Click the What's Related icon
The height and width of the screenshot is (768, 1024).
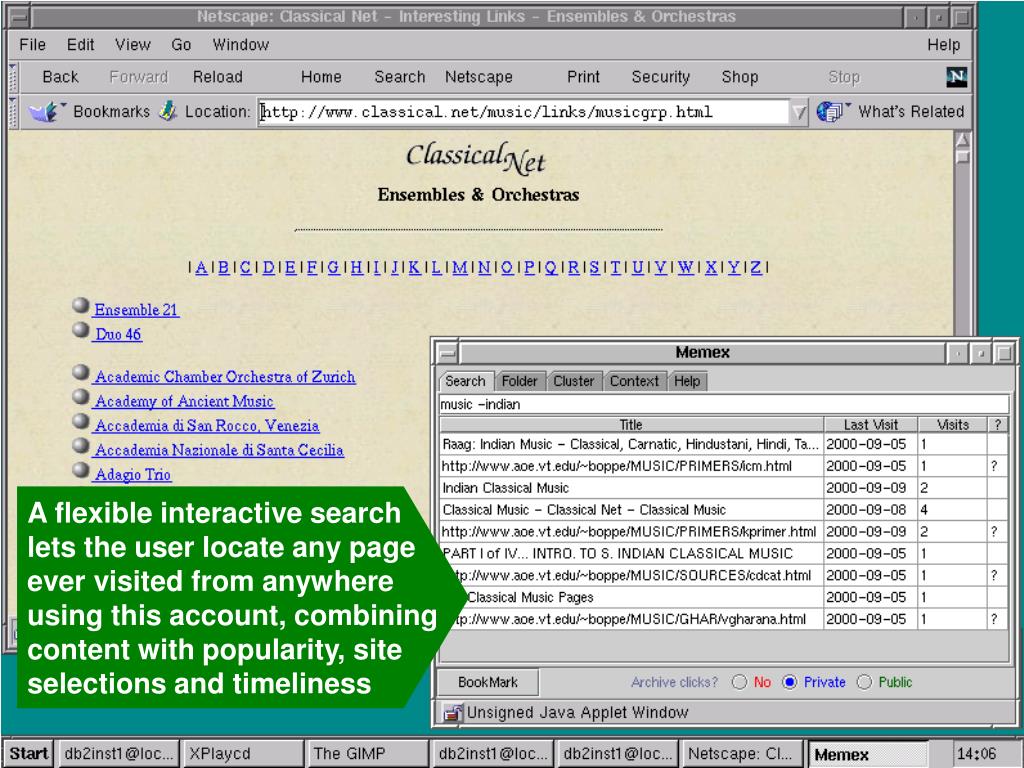[829, 112]
